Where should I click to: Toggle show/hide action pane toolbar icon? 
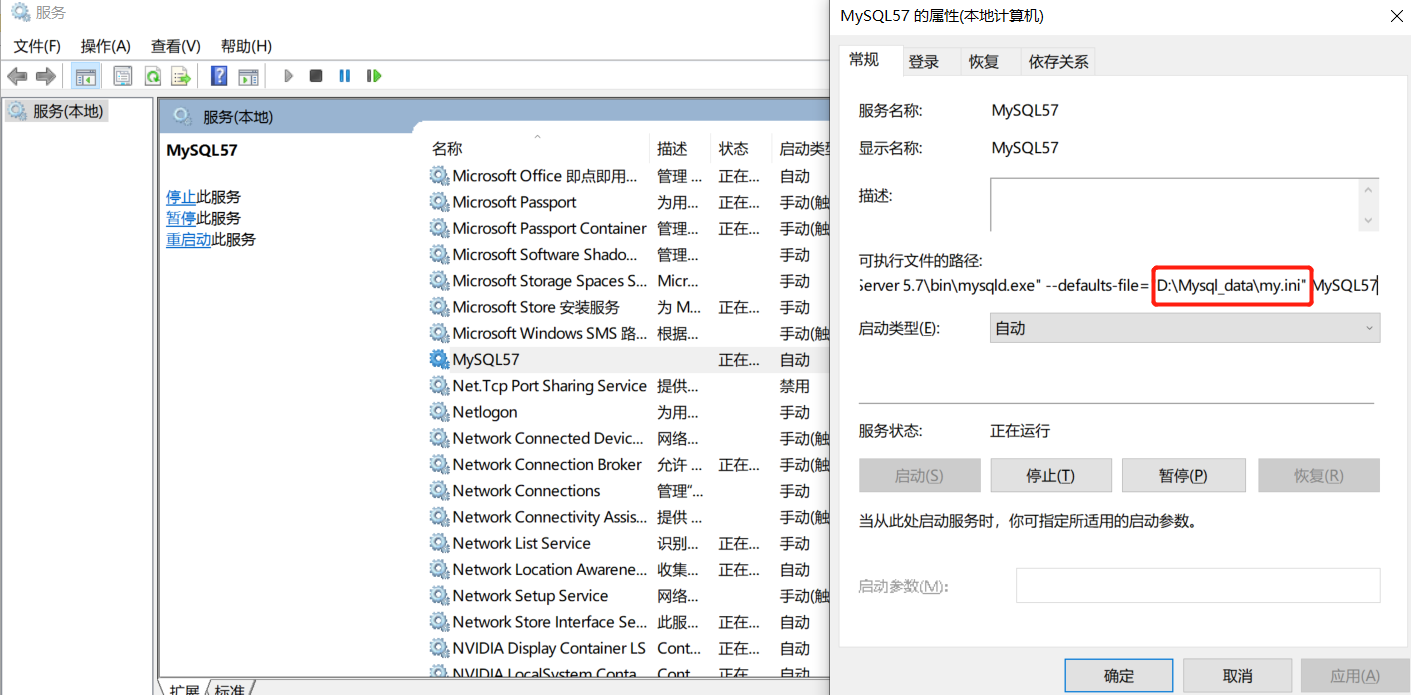pos(248,76)
